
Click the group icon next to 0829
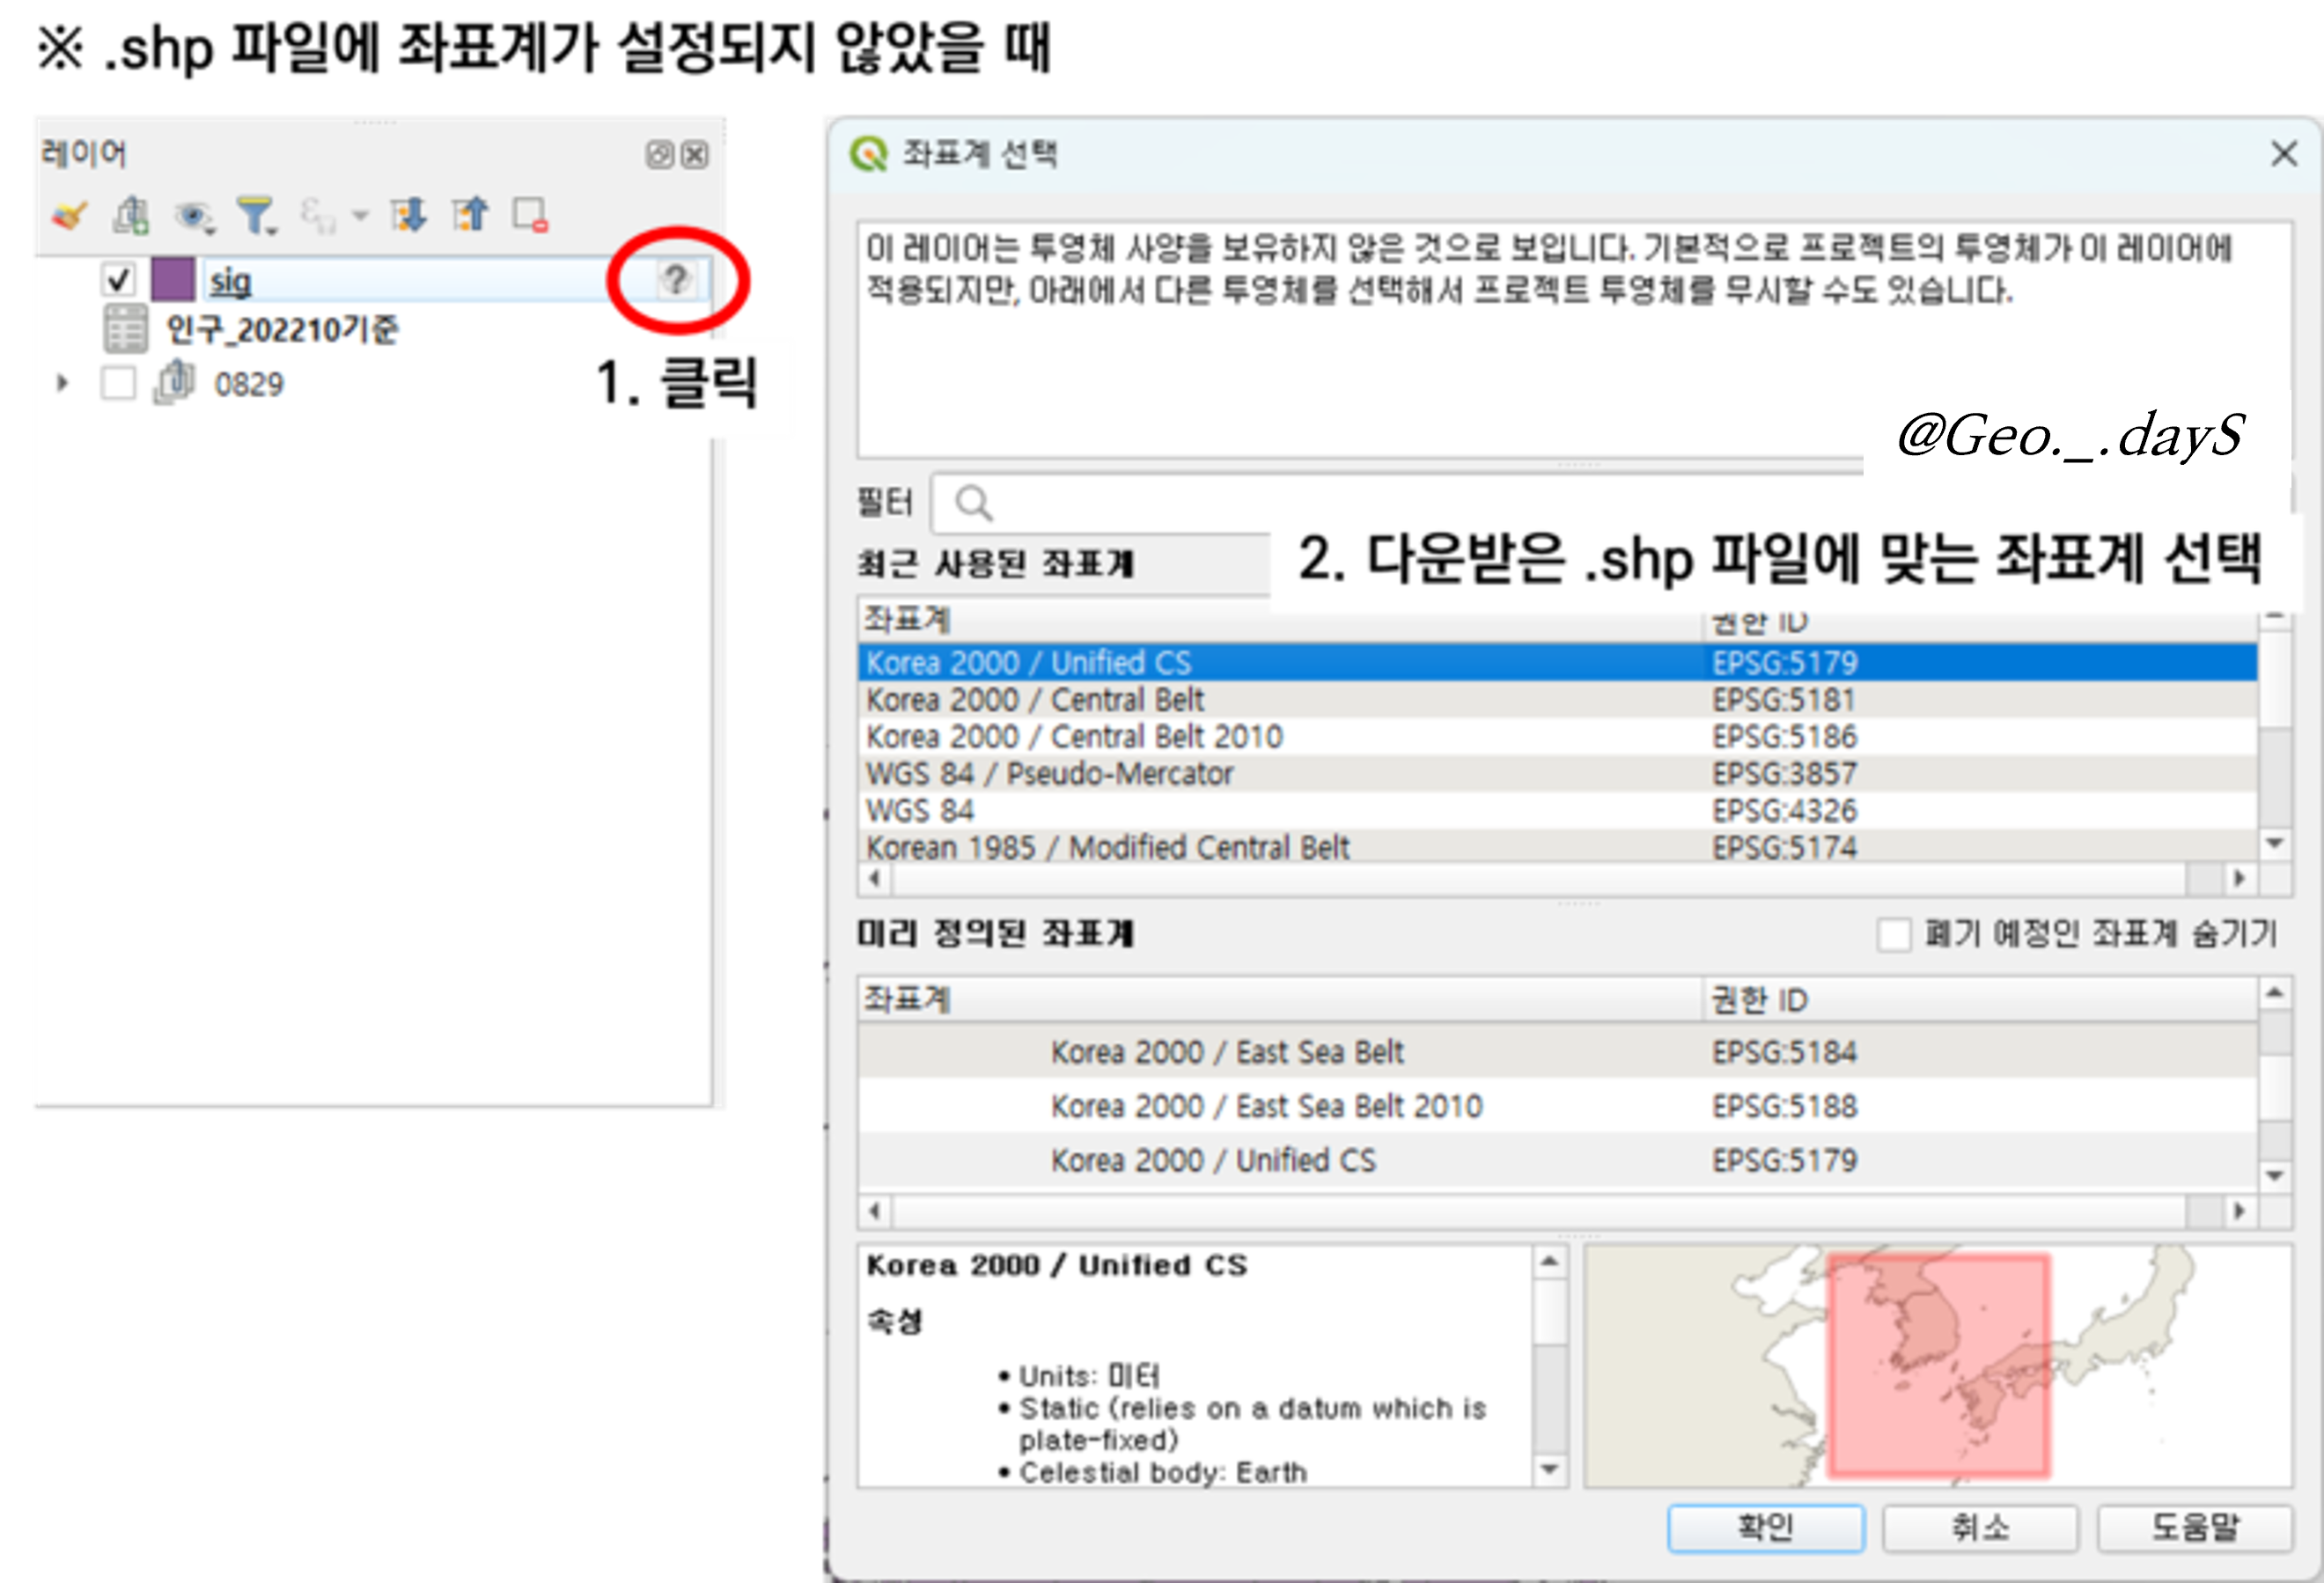[174, 383]
